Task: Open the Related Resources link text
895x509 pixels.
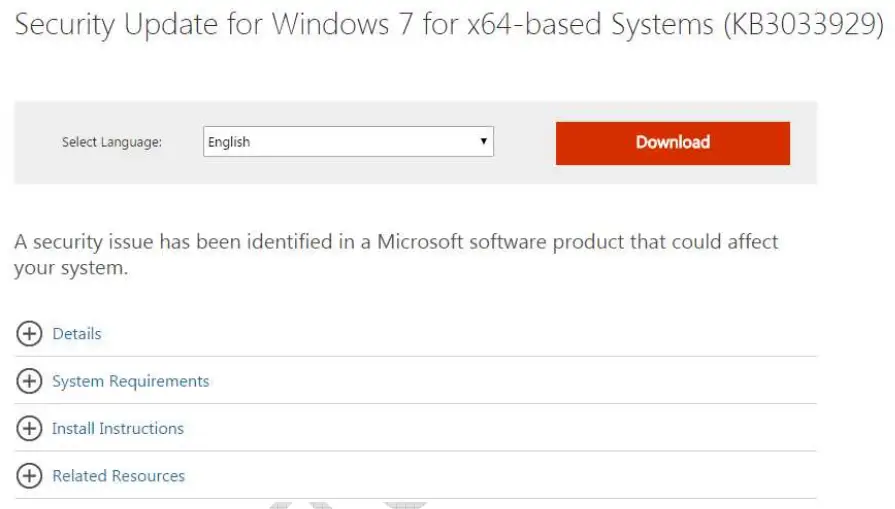Action: [x=118, y=476]
